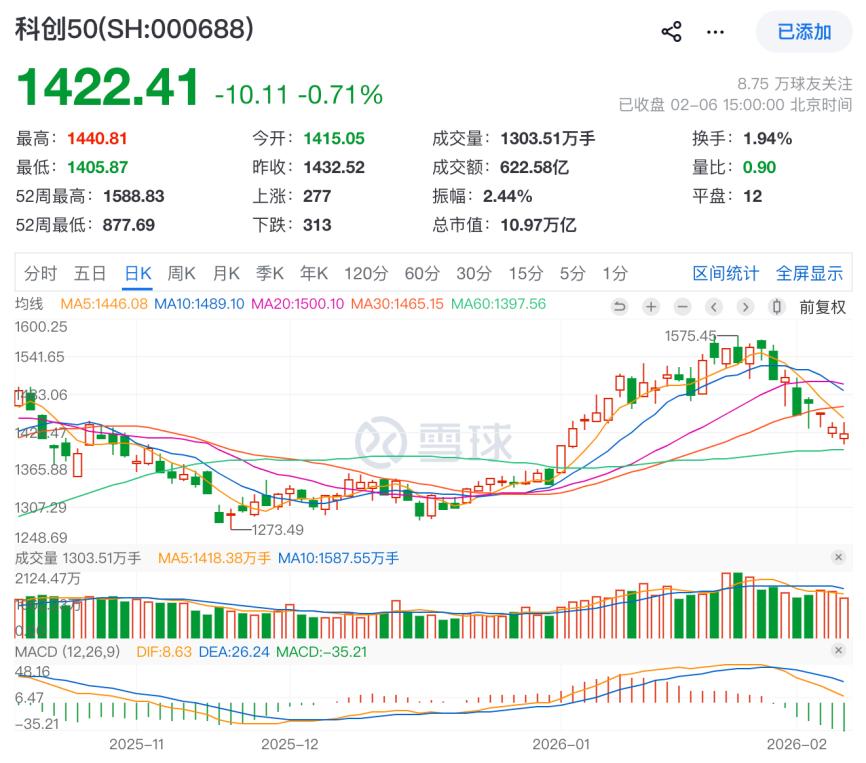Select the 日K tab

click(x=135, y=272)
